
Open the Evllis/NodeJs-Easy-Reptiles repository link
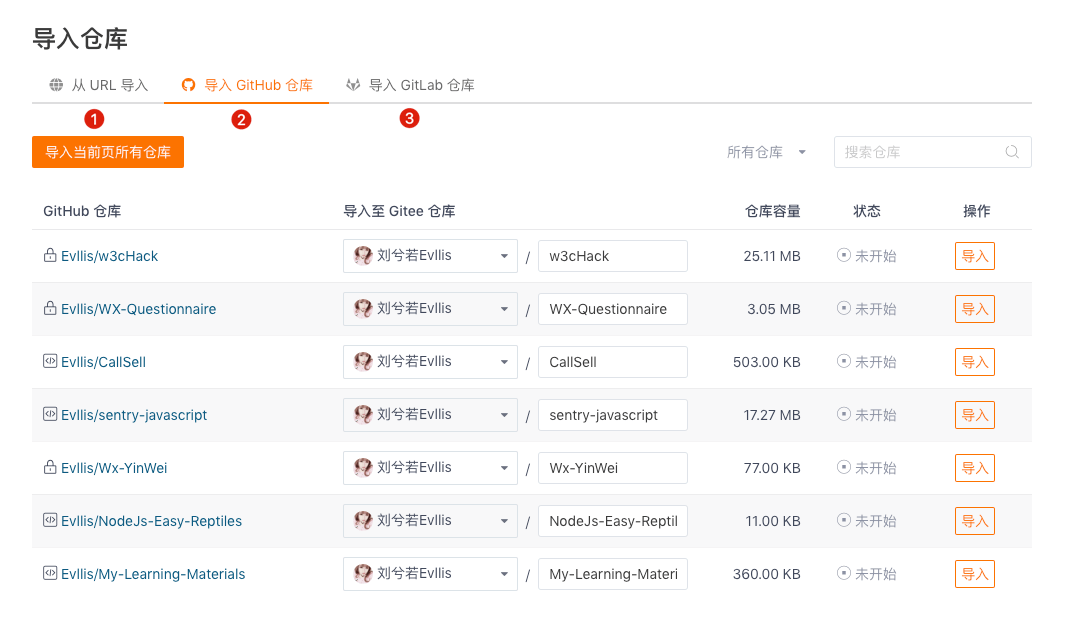tap(151, 521)
